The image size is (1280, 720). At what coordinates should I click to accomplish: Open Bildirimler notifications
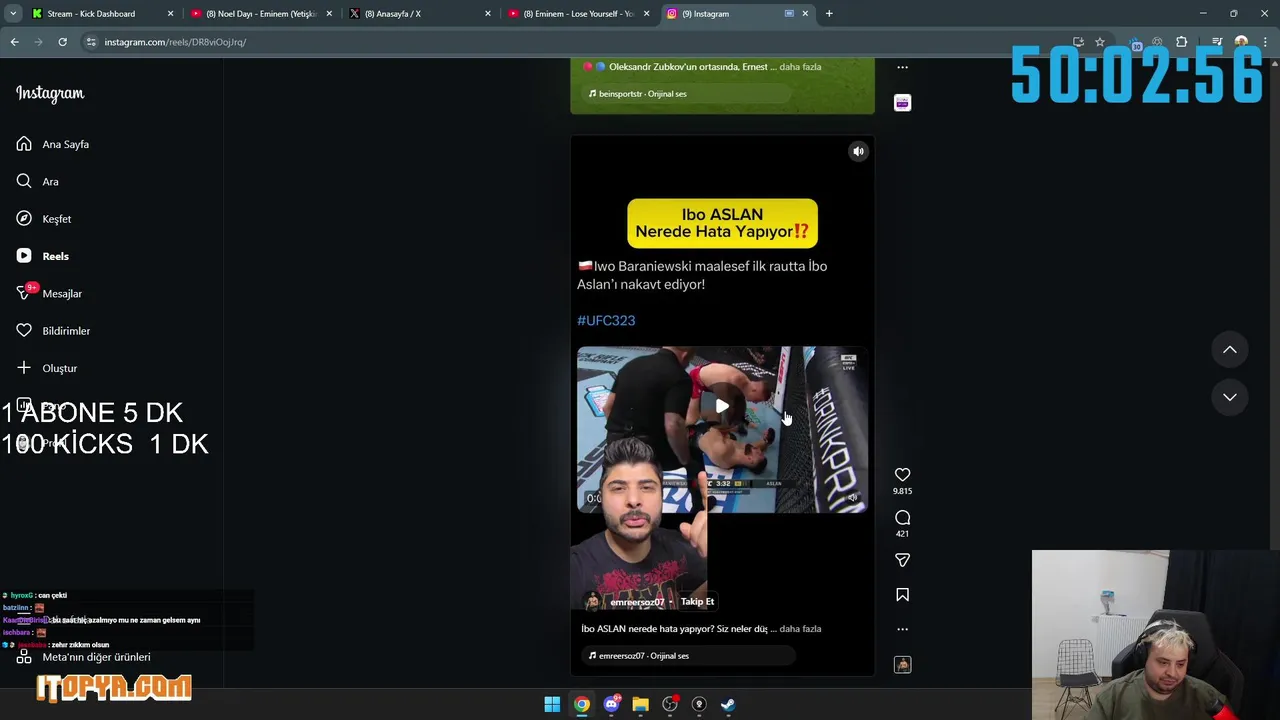click(x=54, y=331)
